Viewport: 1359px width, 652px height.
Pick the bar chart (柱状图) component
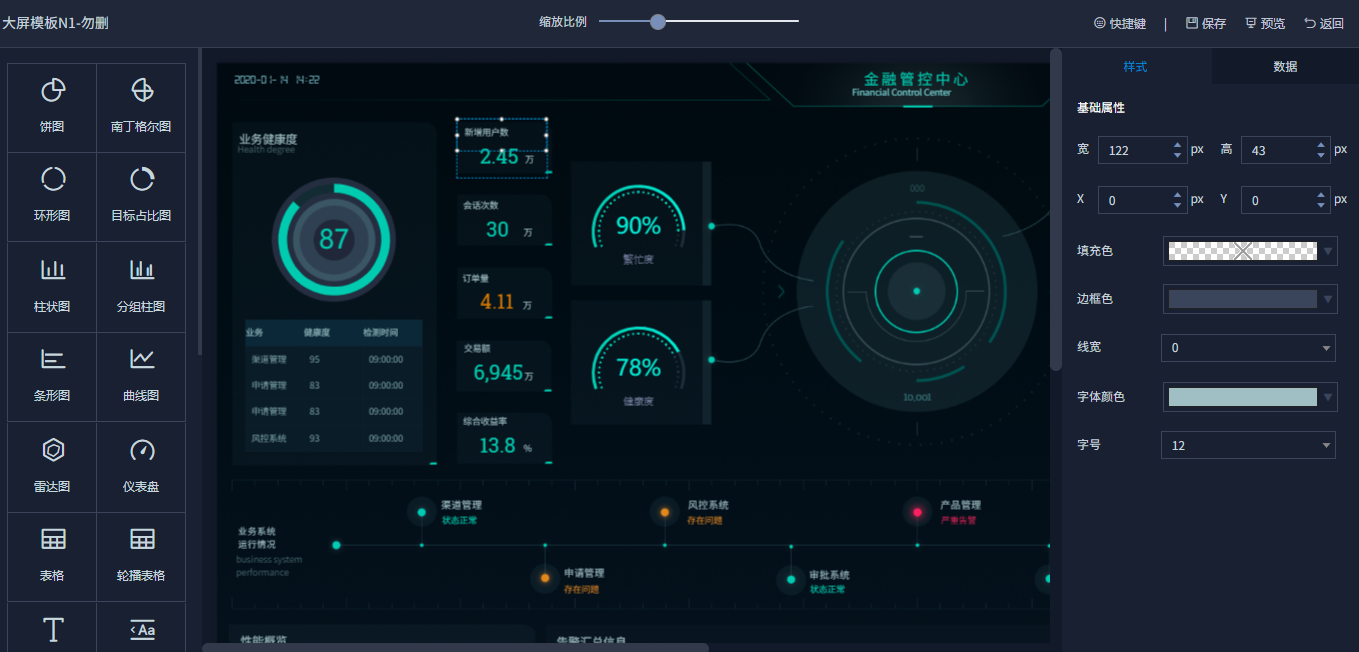(x=52, y=285)
